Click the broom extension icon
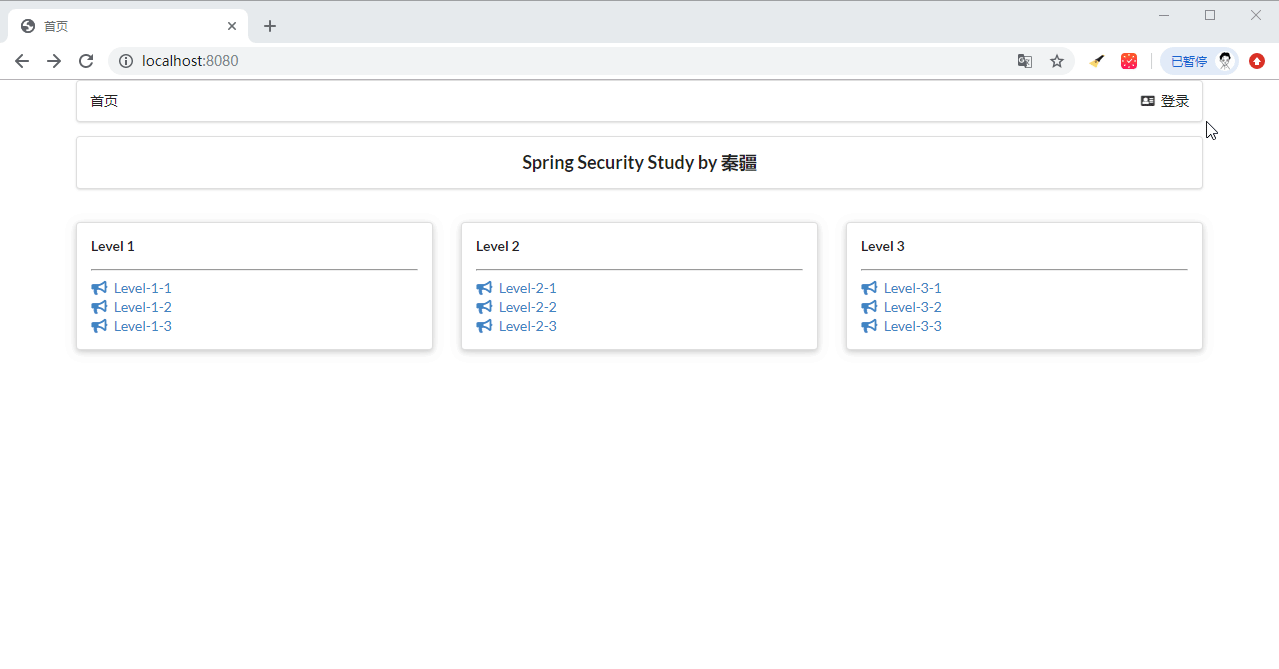Image resolution: width=1279 pixels, height=669 pixels. point(1097,61)
